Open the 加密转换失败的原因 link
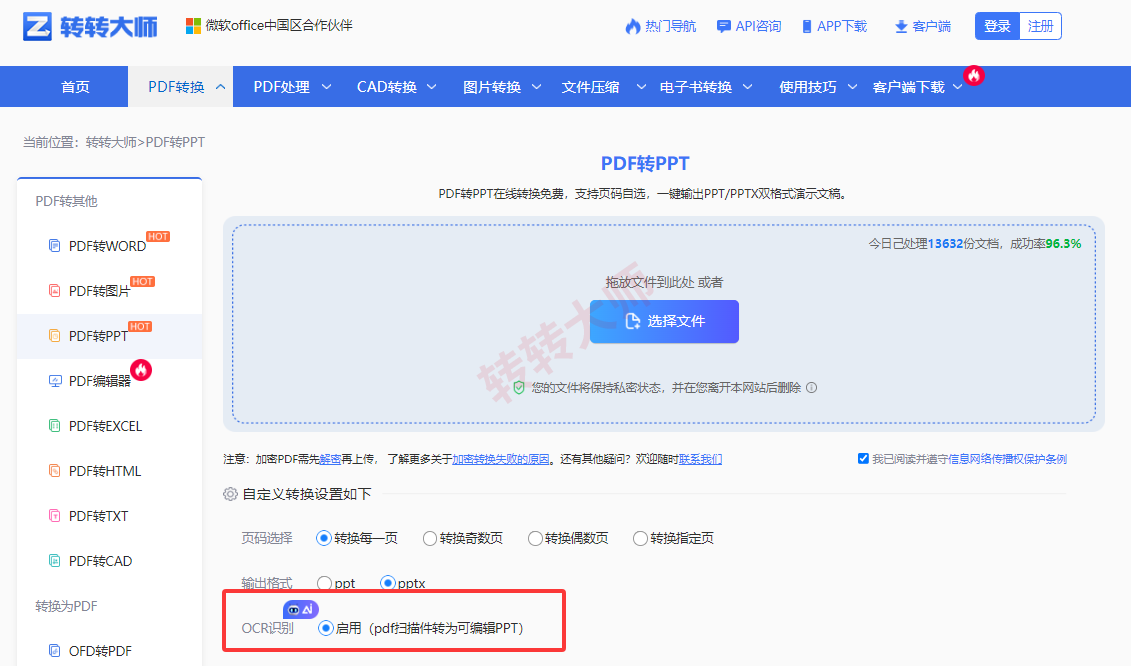 tap(501, 459)
